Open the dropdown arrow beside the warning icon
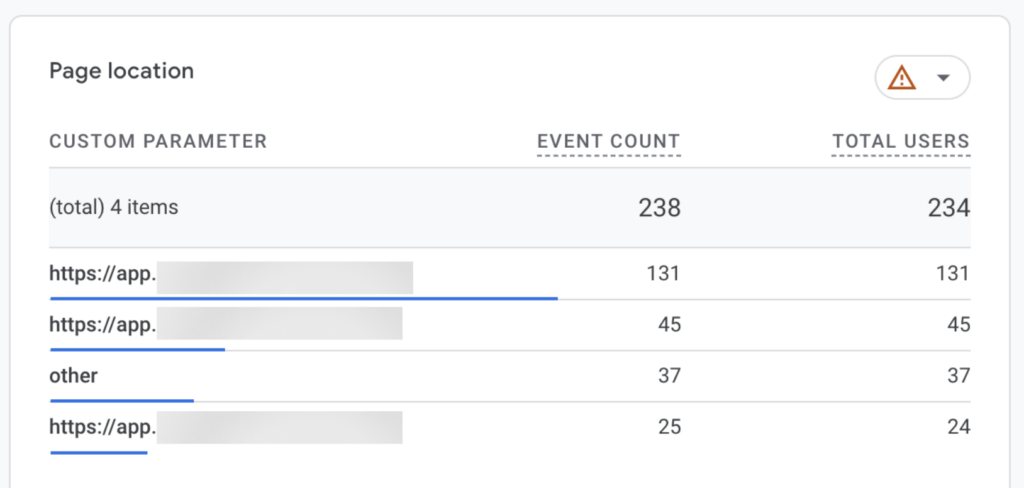Screen dimensions: 1024x488 [x=943, y=78]
